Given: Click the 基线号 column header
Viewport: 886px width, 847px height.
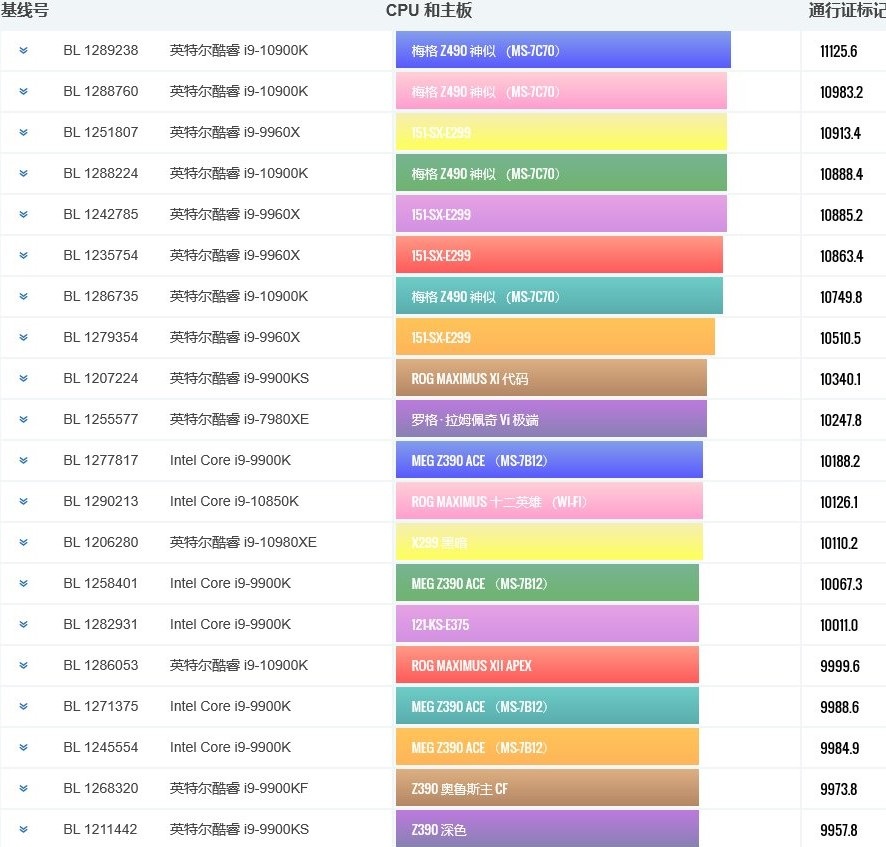Looking at the screenshot, I should [x=24, y=10].
